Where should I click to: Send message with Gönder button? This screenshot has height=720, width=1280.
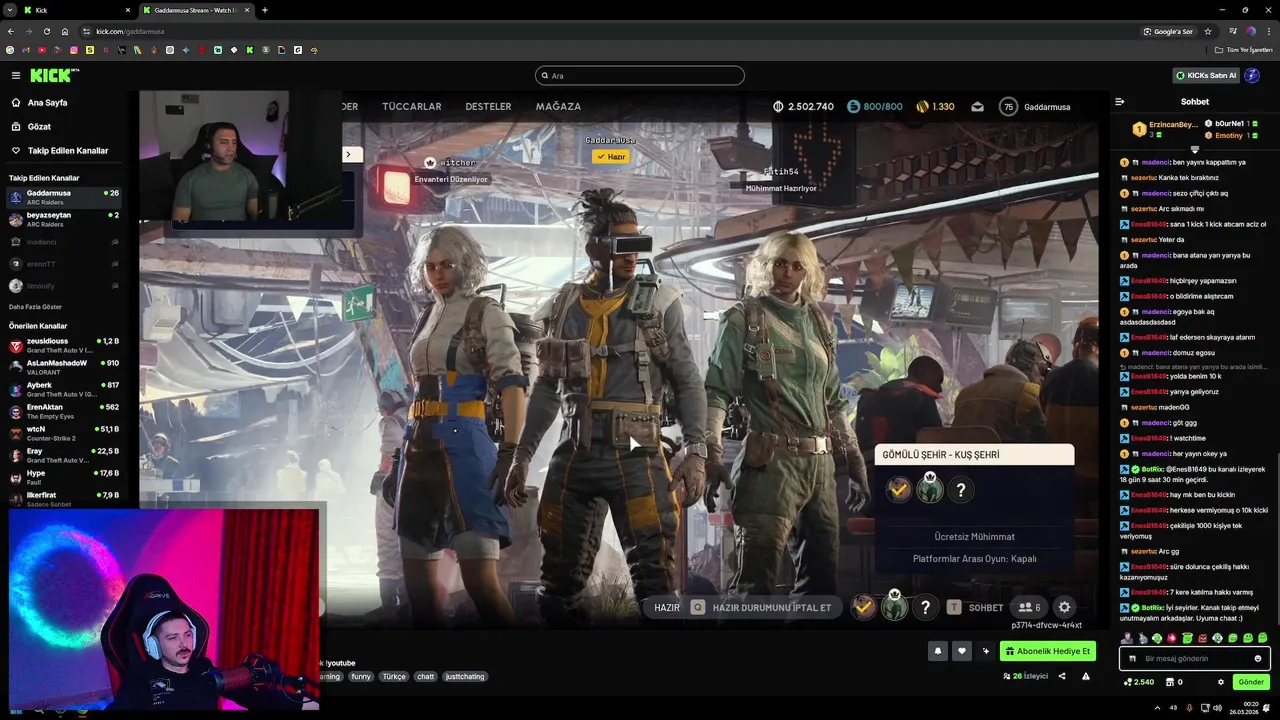(1251, 682)
